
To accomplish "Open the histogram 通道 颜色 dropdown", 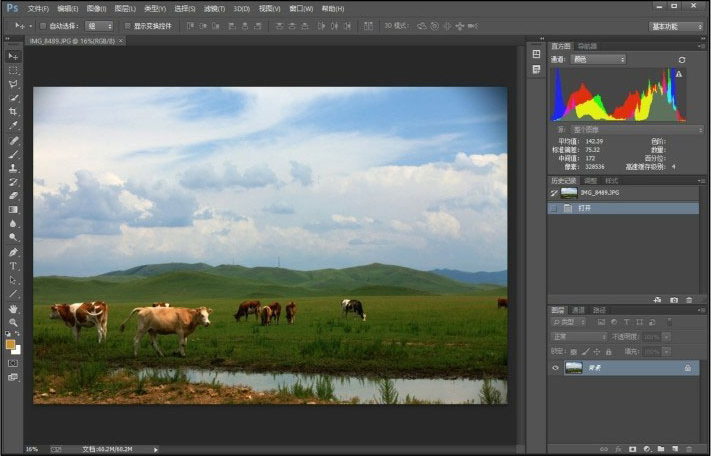I will click(598, 60).
